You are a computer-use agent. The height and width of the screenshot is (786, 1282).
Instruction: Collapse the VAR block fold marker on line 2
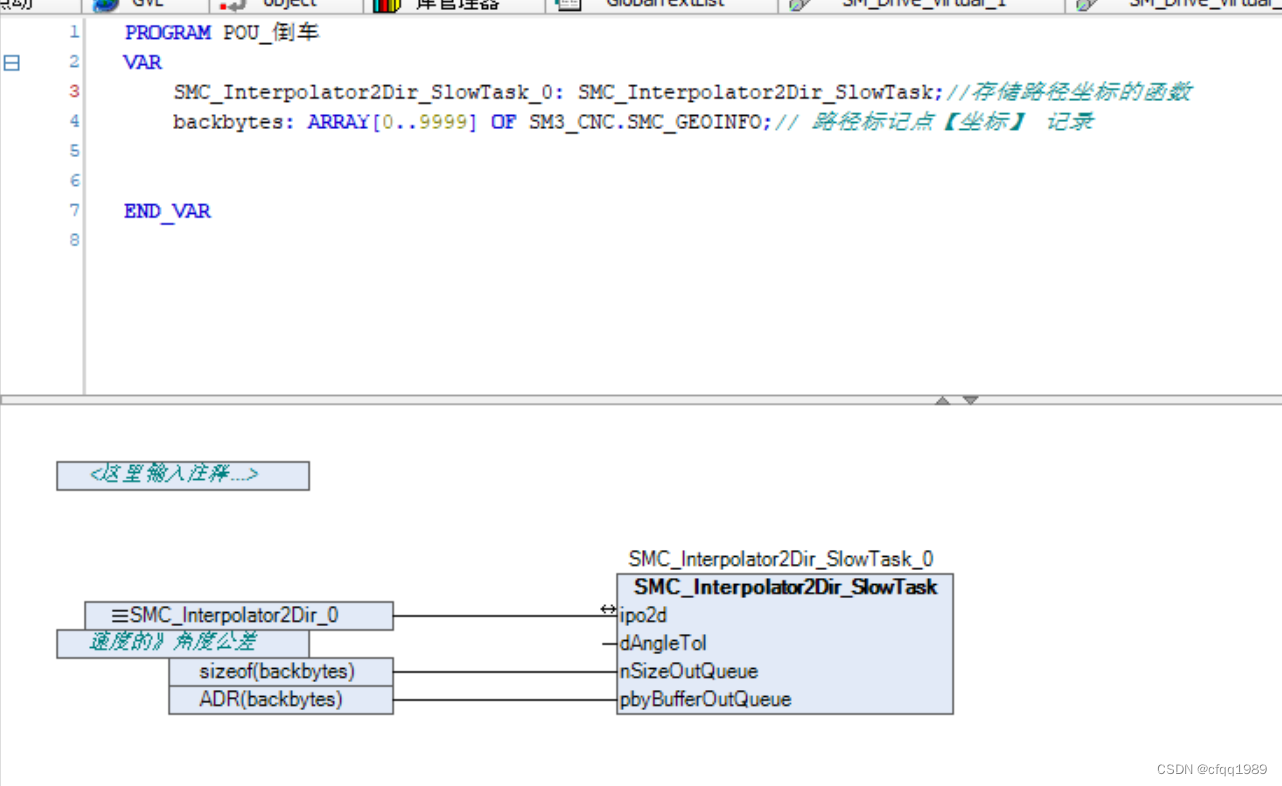(12, 62)
